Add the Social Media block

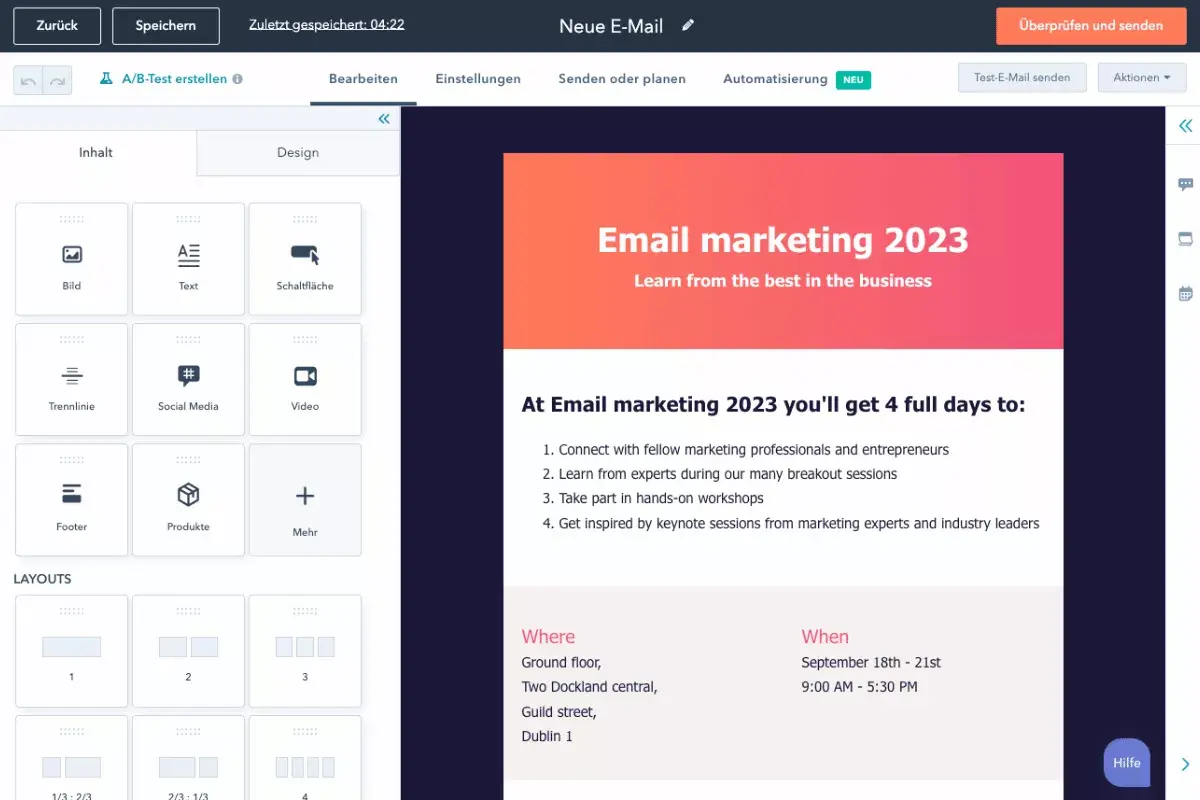coord(188,379)
